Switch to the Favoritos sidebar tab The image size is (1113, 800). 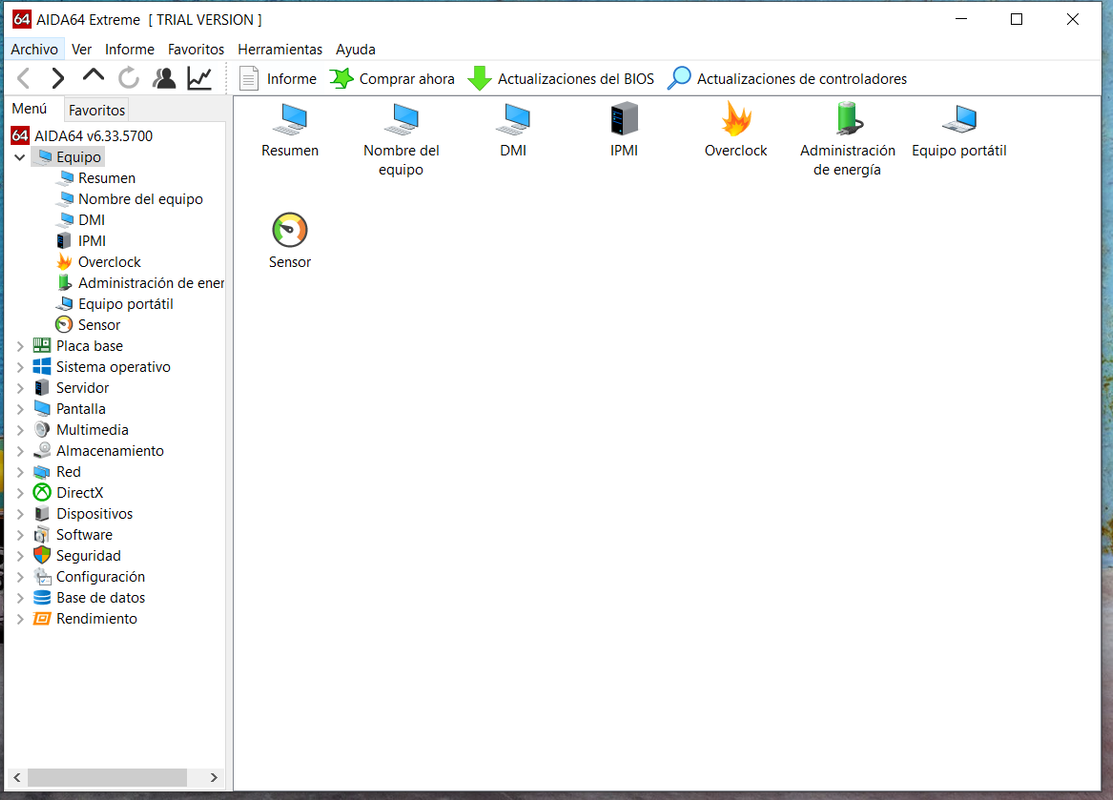(97, 110)
